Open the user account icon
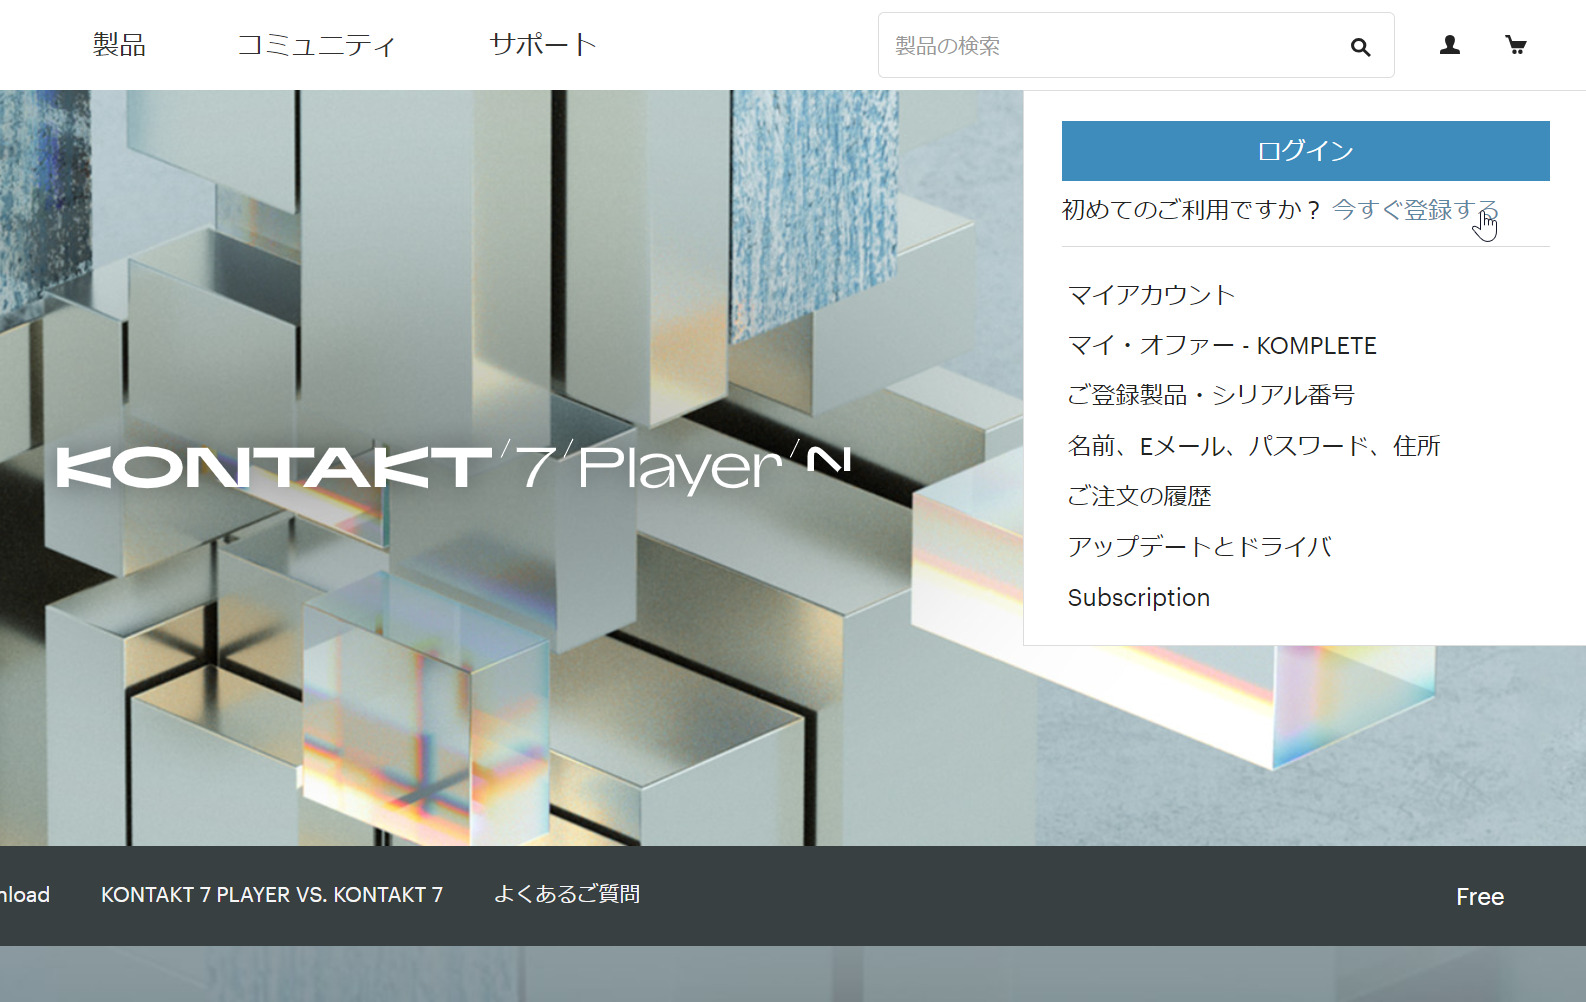The height and width of the screenshot is (1002, 1586). [x=1450, y=44]
